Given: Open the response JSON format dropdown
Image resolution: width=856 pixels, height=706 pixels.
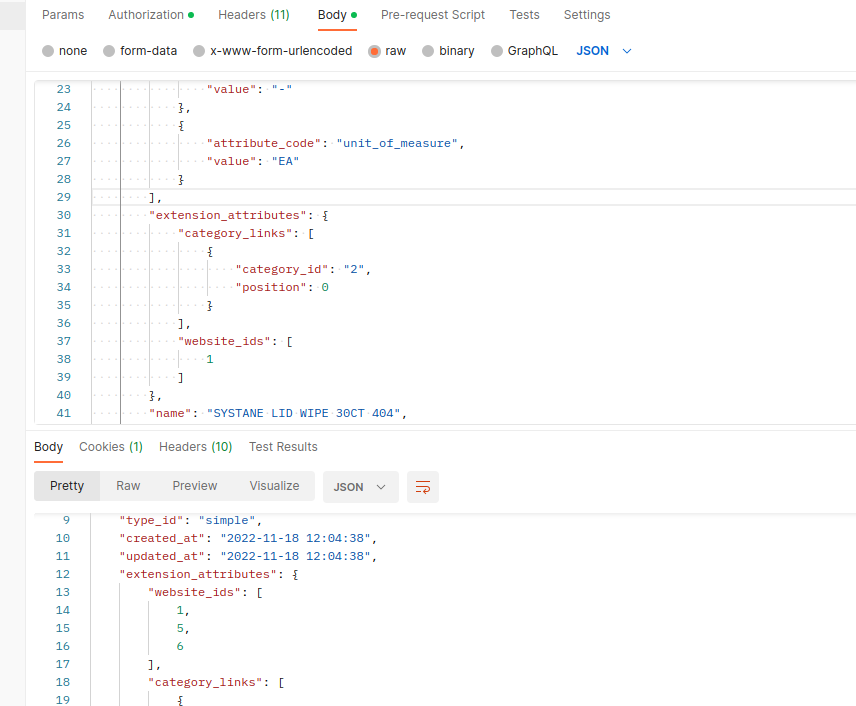Looking at the screenshot, I should 360,487.
